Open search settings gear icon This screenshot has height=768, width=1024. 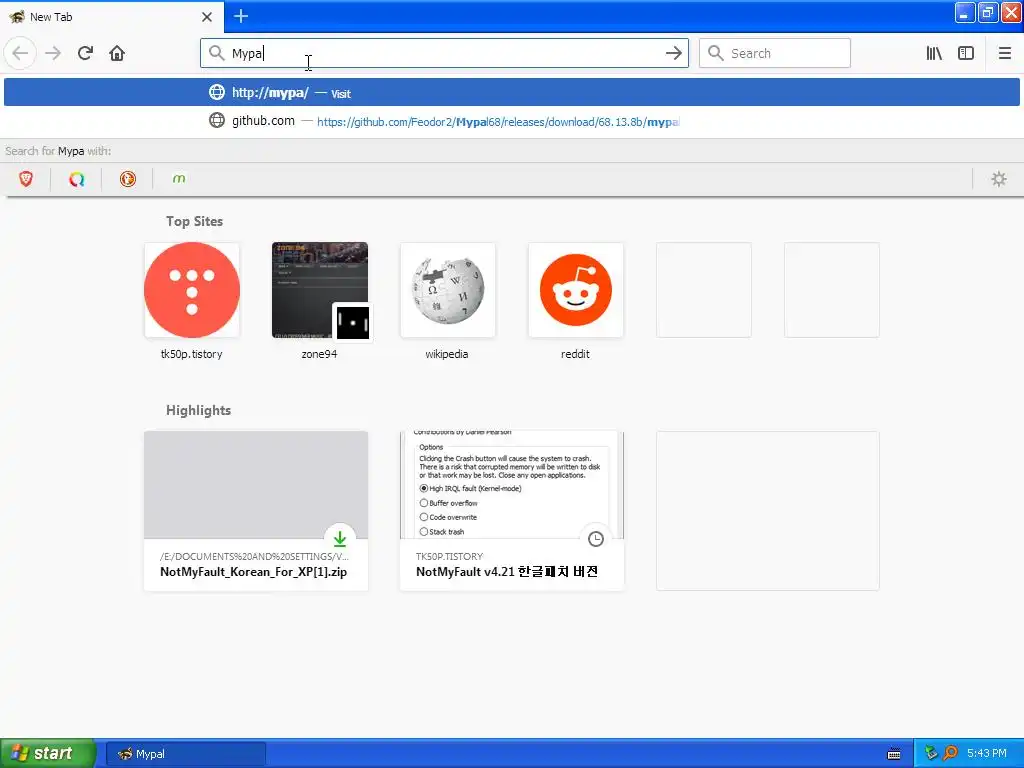click(999, 178)
